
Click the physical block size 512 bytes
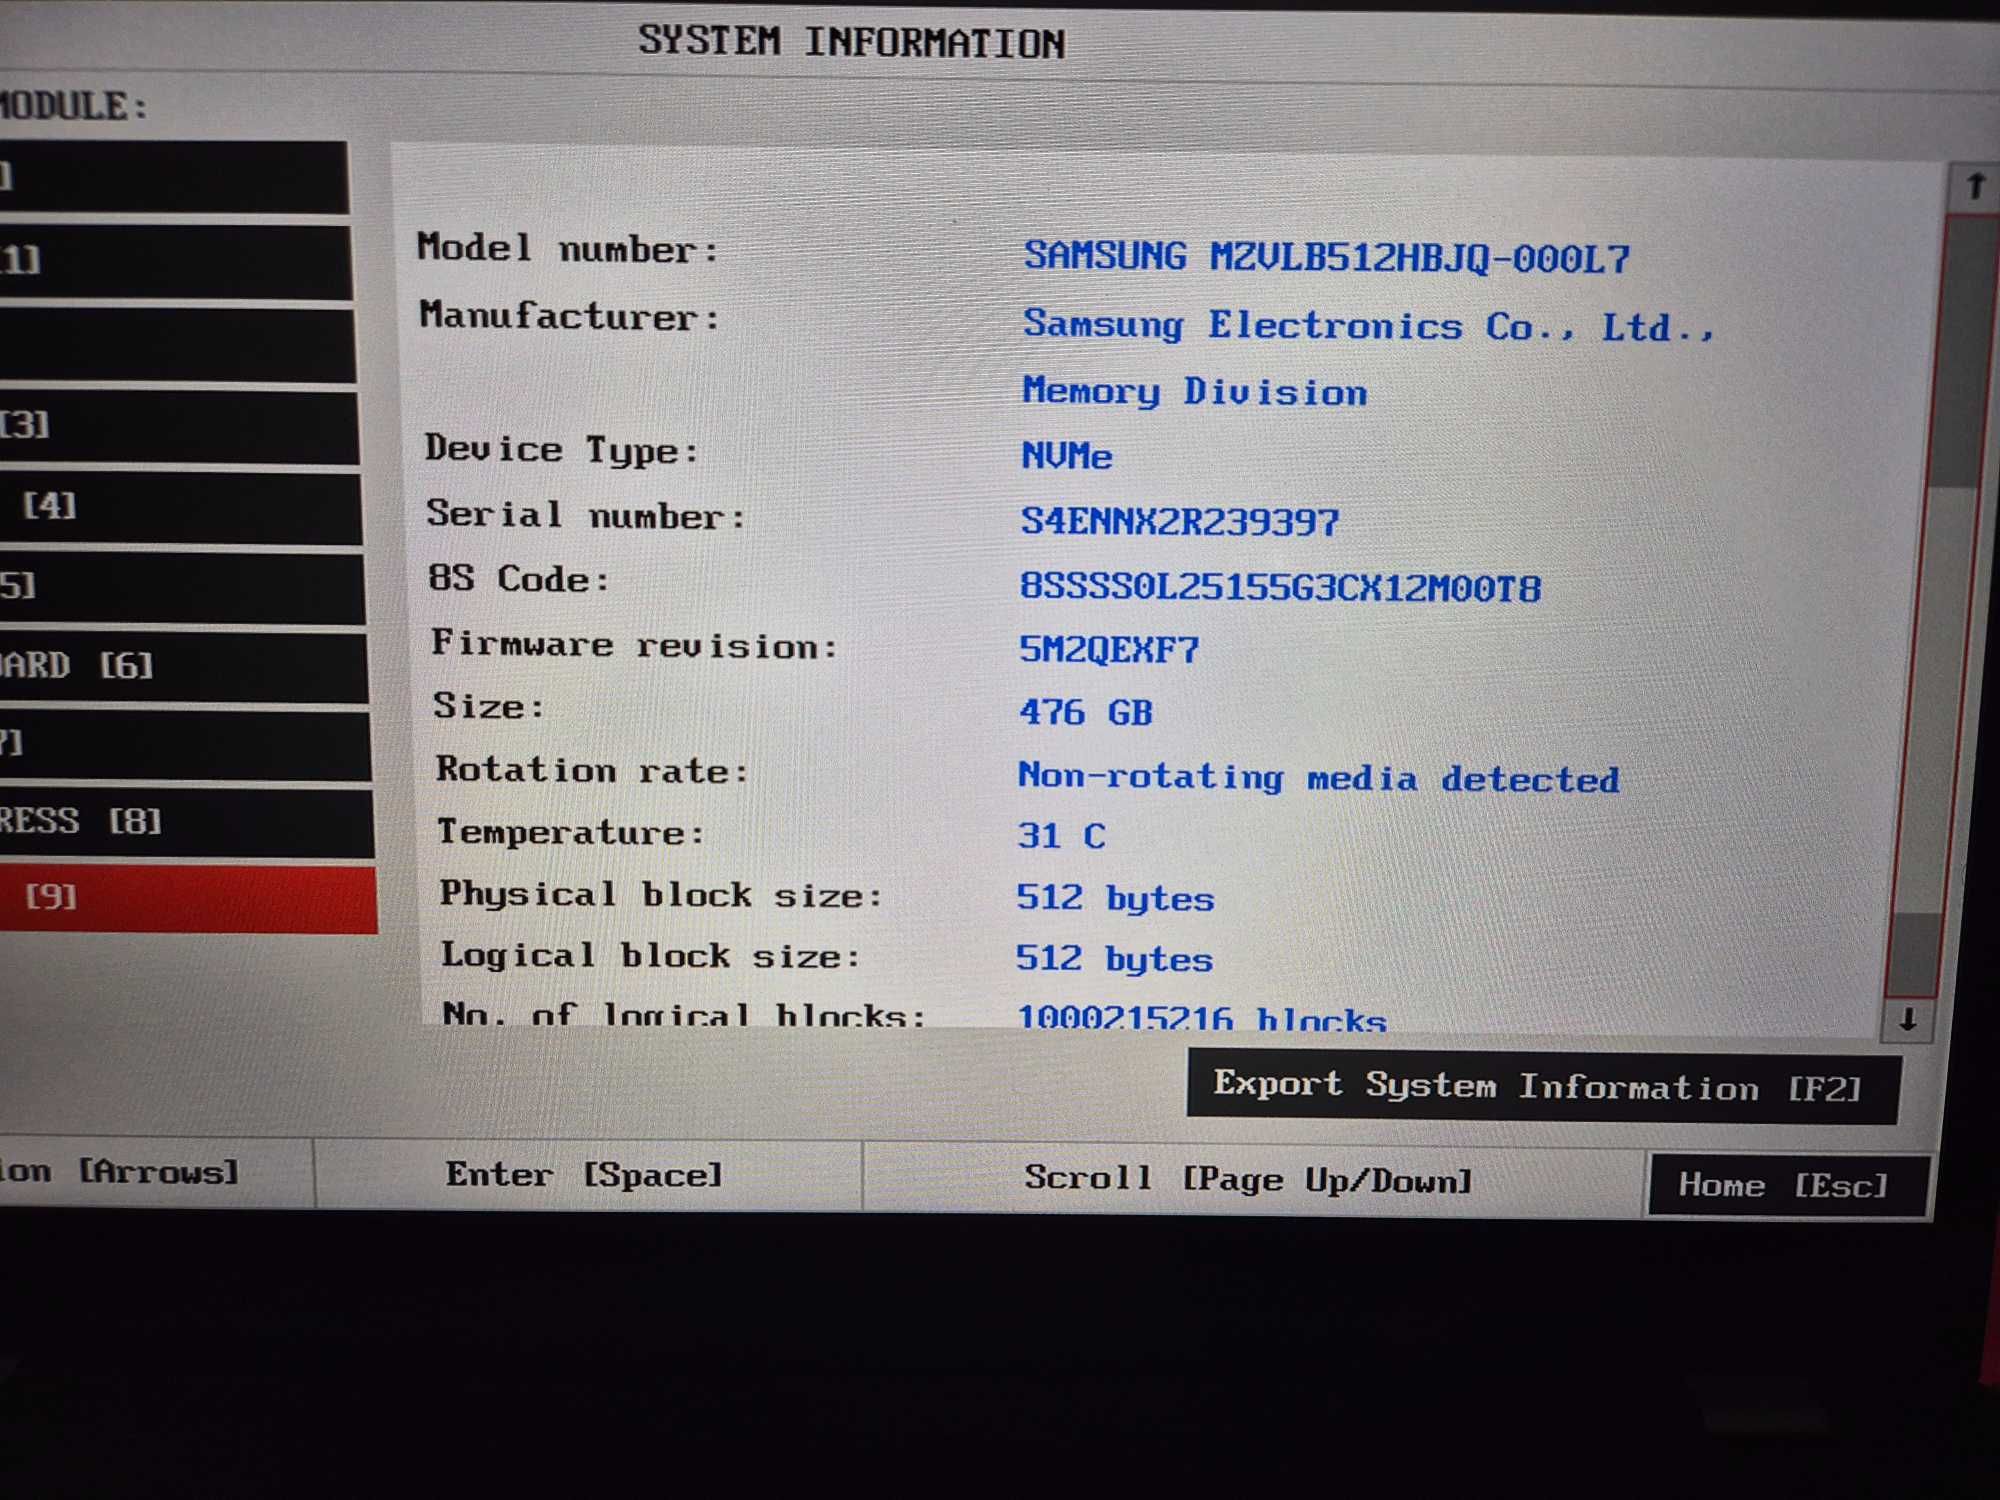coord(1115,898)
